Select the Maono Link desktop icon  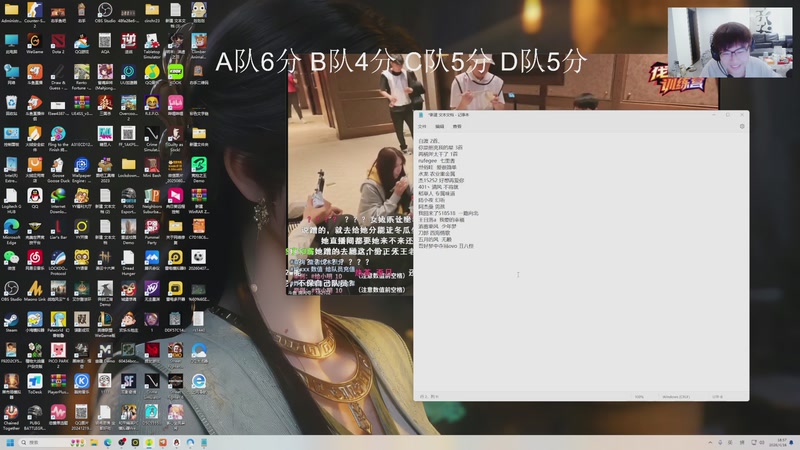tap(35, 292)
